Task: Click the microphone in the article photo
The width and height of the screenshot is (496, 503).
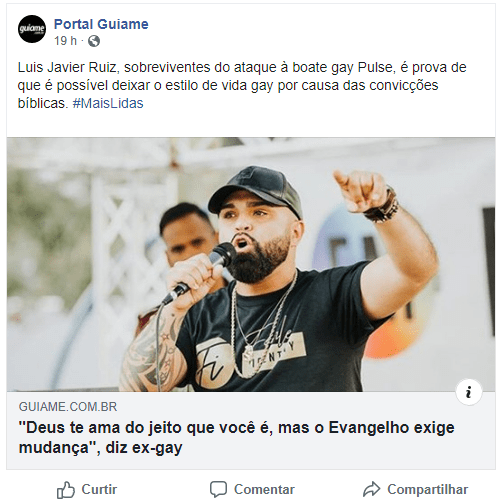Action: pyautogui.click(x=200, y=272)
